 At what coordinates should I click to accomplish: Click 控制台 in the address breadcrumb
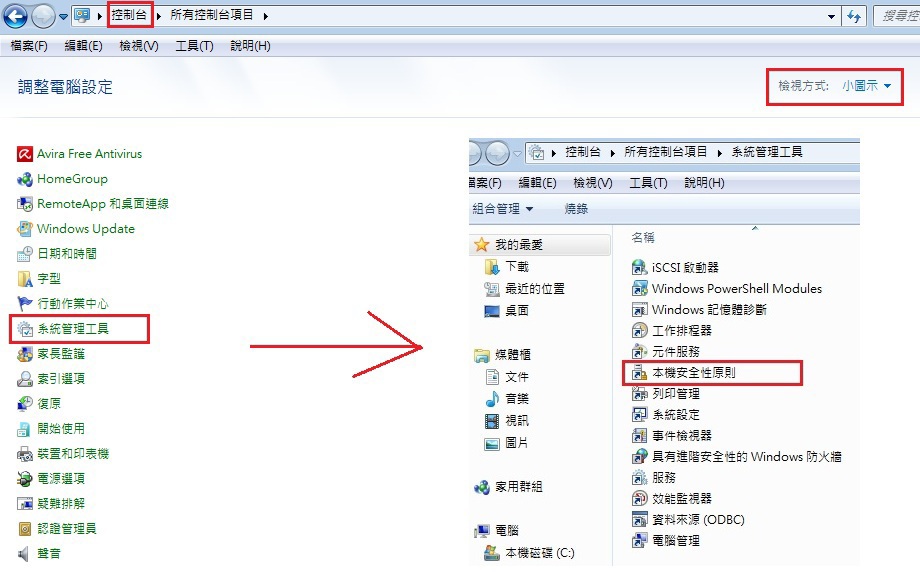click(x=129, y=15)
